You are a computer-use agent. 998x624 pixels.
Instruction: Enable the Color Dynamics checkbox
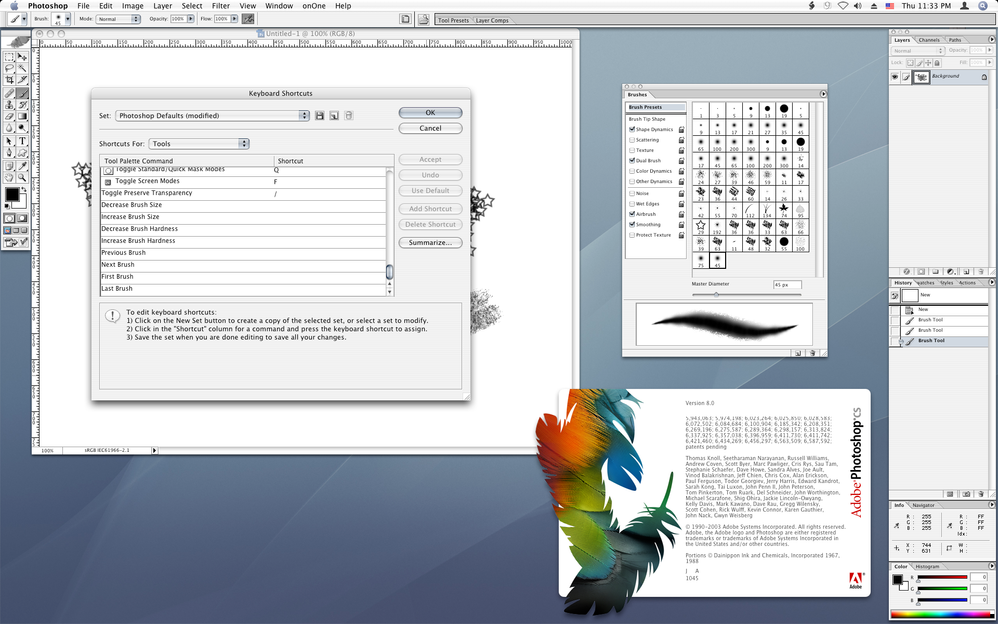(632, 171)
